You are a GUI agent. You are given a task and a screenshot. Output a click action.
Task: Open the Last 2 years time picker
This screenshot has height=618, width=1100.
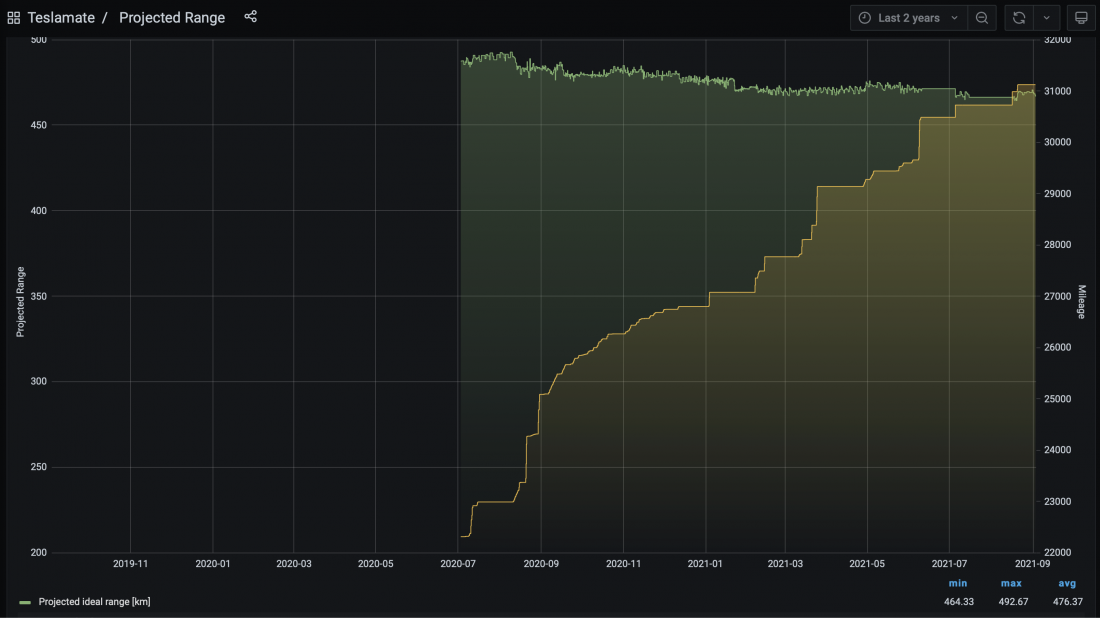click(x=908, y=18)
